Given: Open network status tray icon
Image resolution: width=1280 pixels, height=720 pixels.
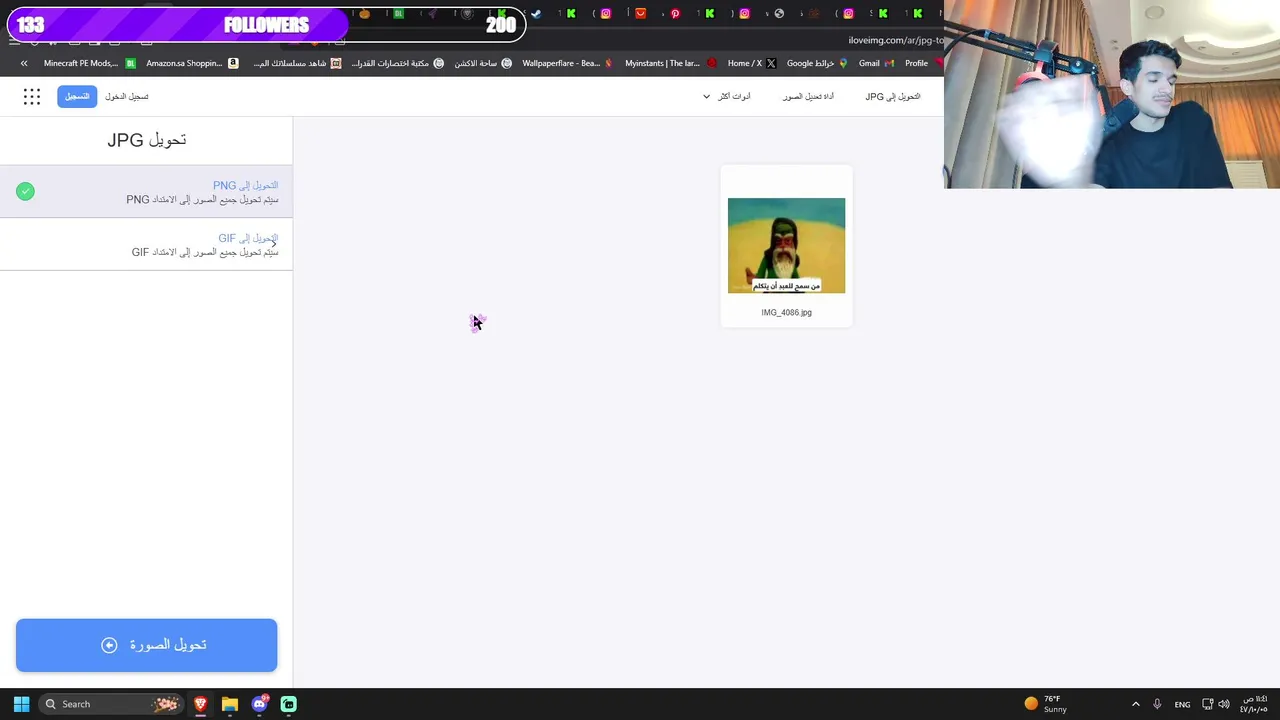Looking at the screenshot, I should coord(1207,704).
